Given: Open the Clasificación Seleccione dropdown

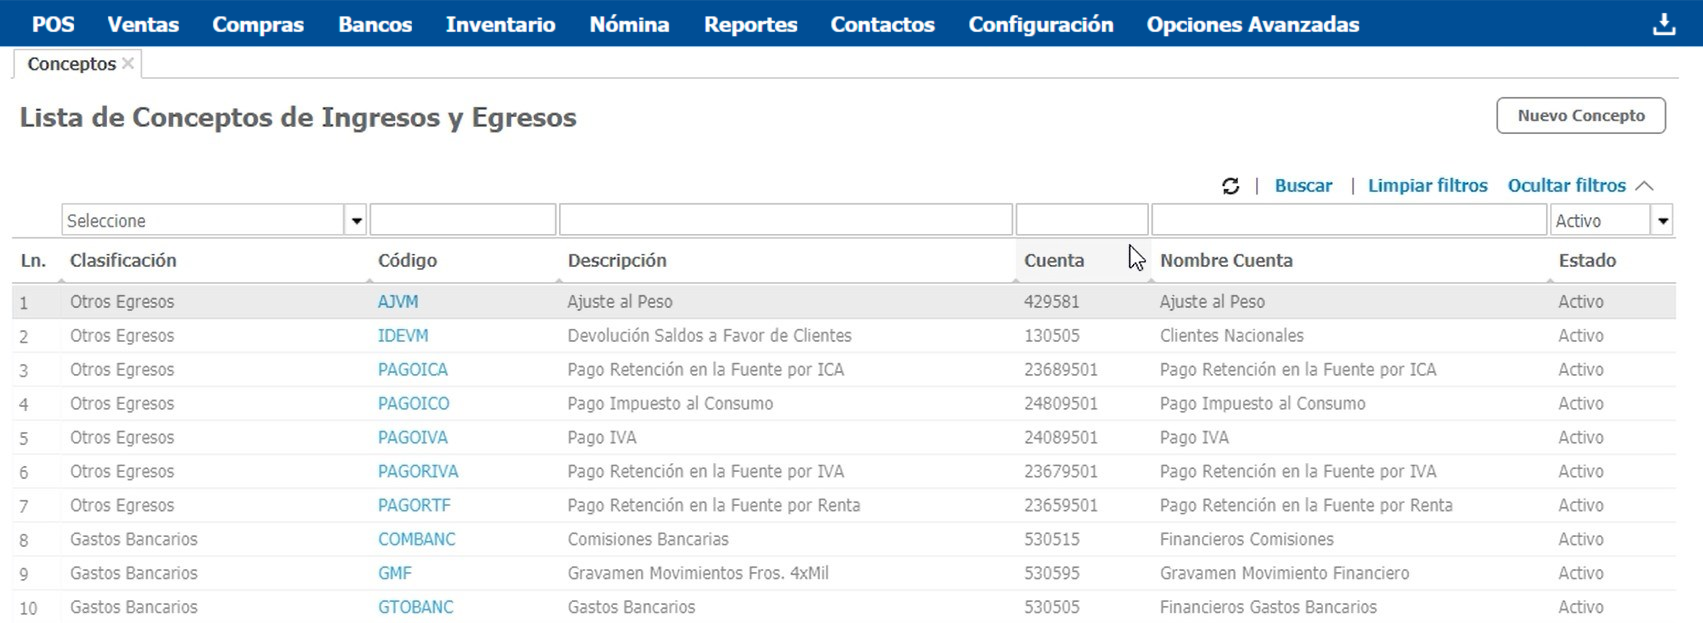Looking at the screenshot, I should point(355,221).
